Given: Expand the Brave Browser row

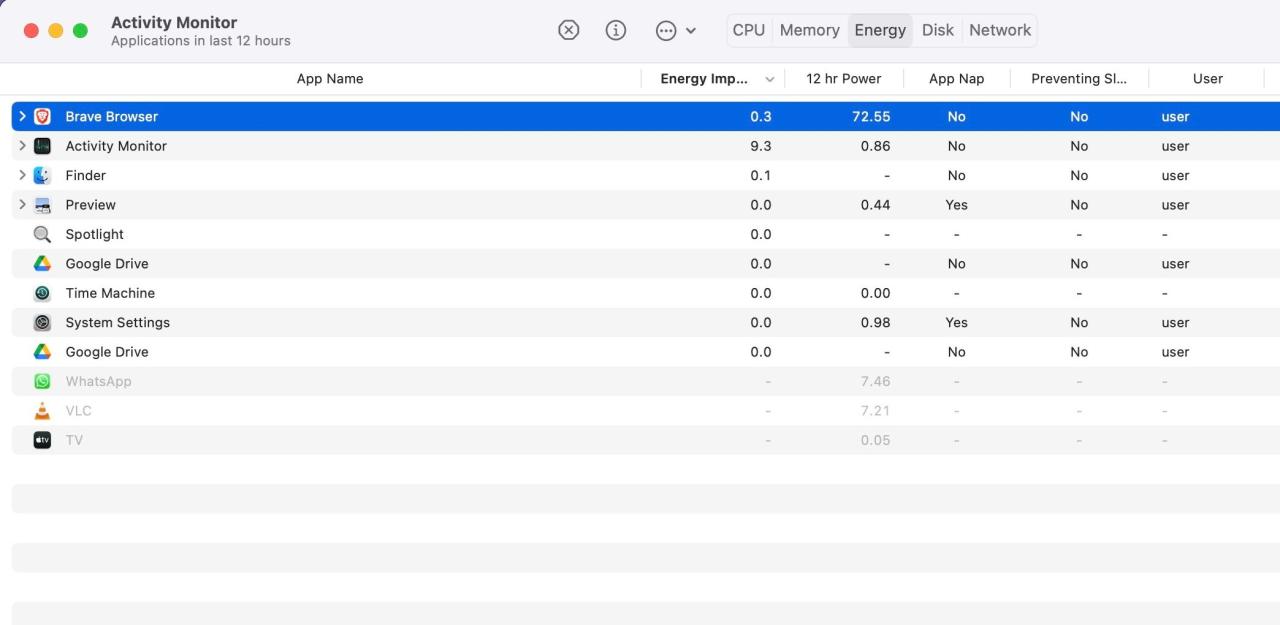Looking at the screenshot, I should (x=23, y=117).
